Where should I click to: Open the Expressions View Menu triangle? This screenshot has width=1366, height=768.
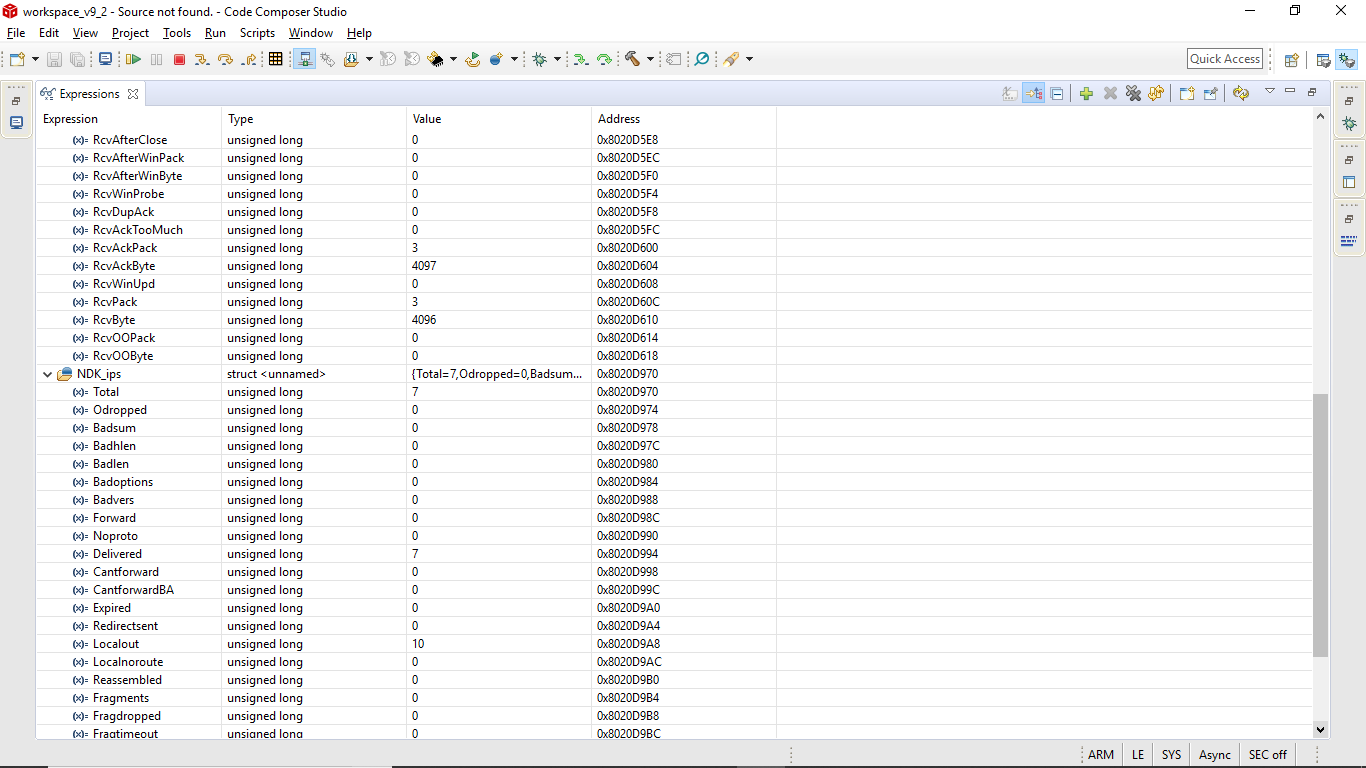(1270, 92)
